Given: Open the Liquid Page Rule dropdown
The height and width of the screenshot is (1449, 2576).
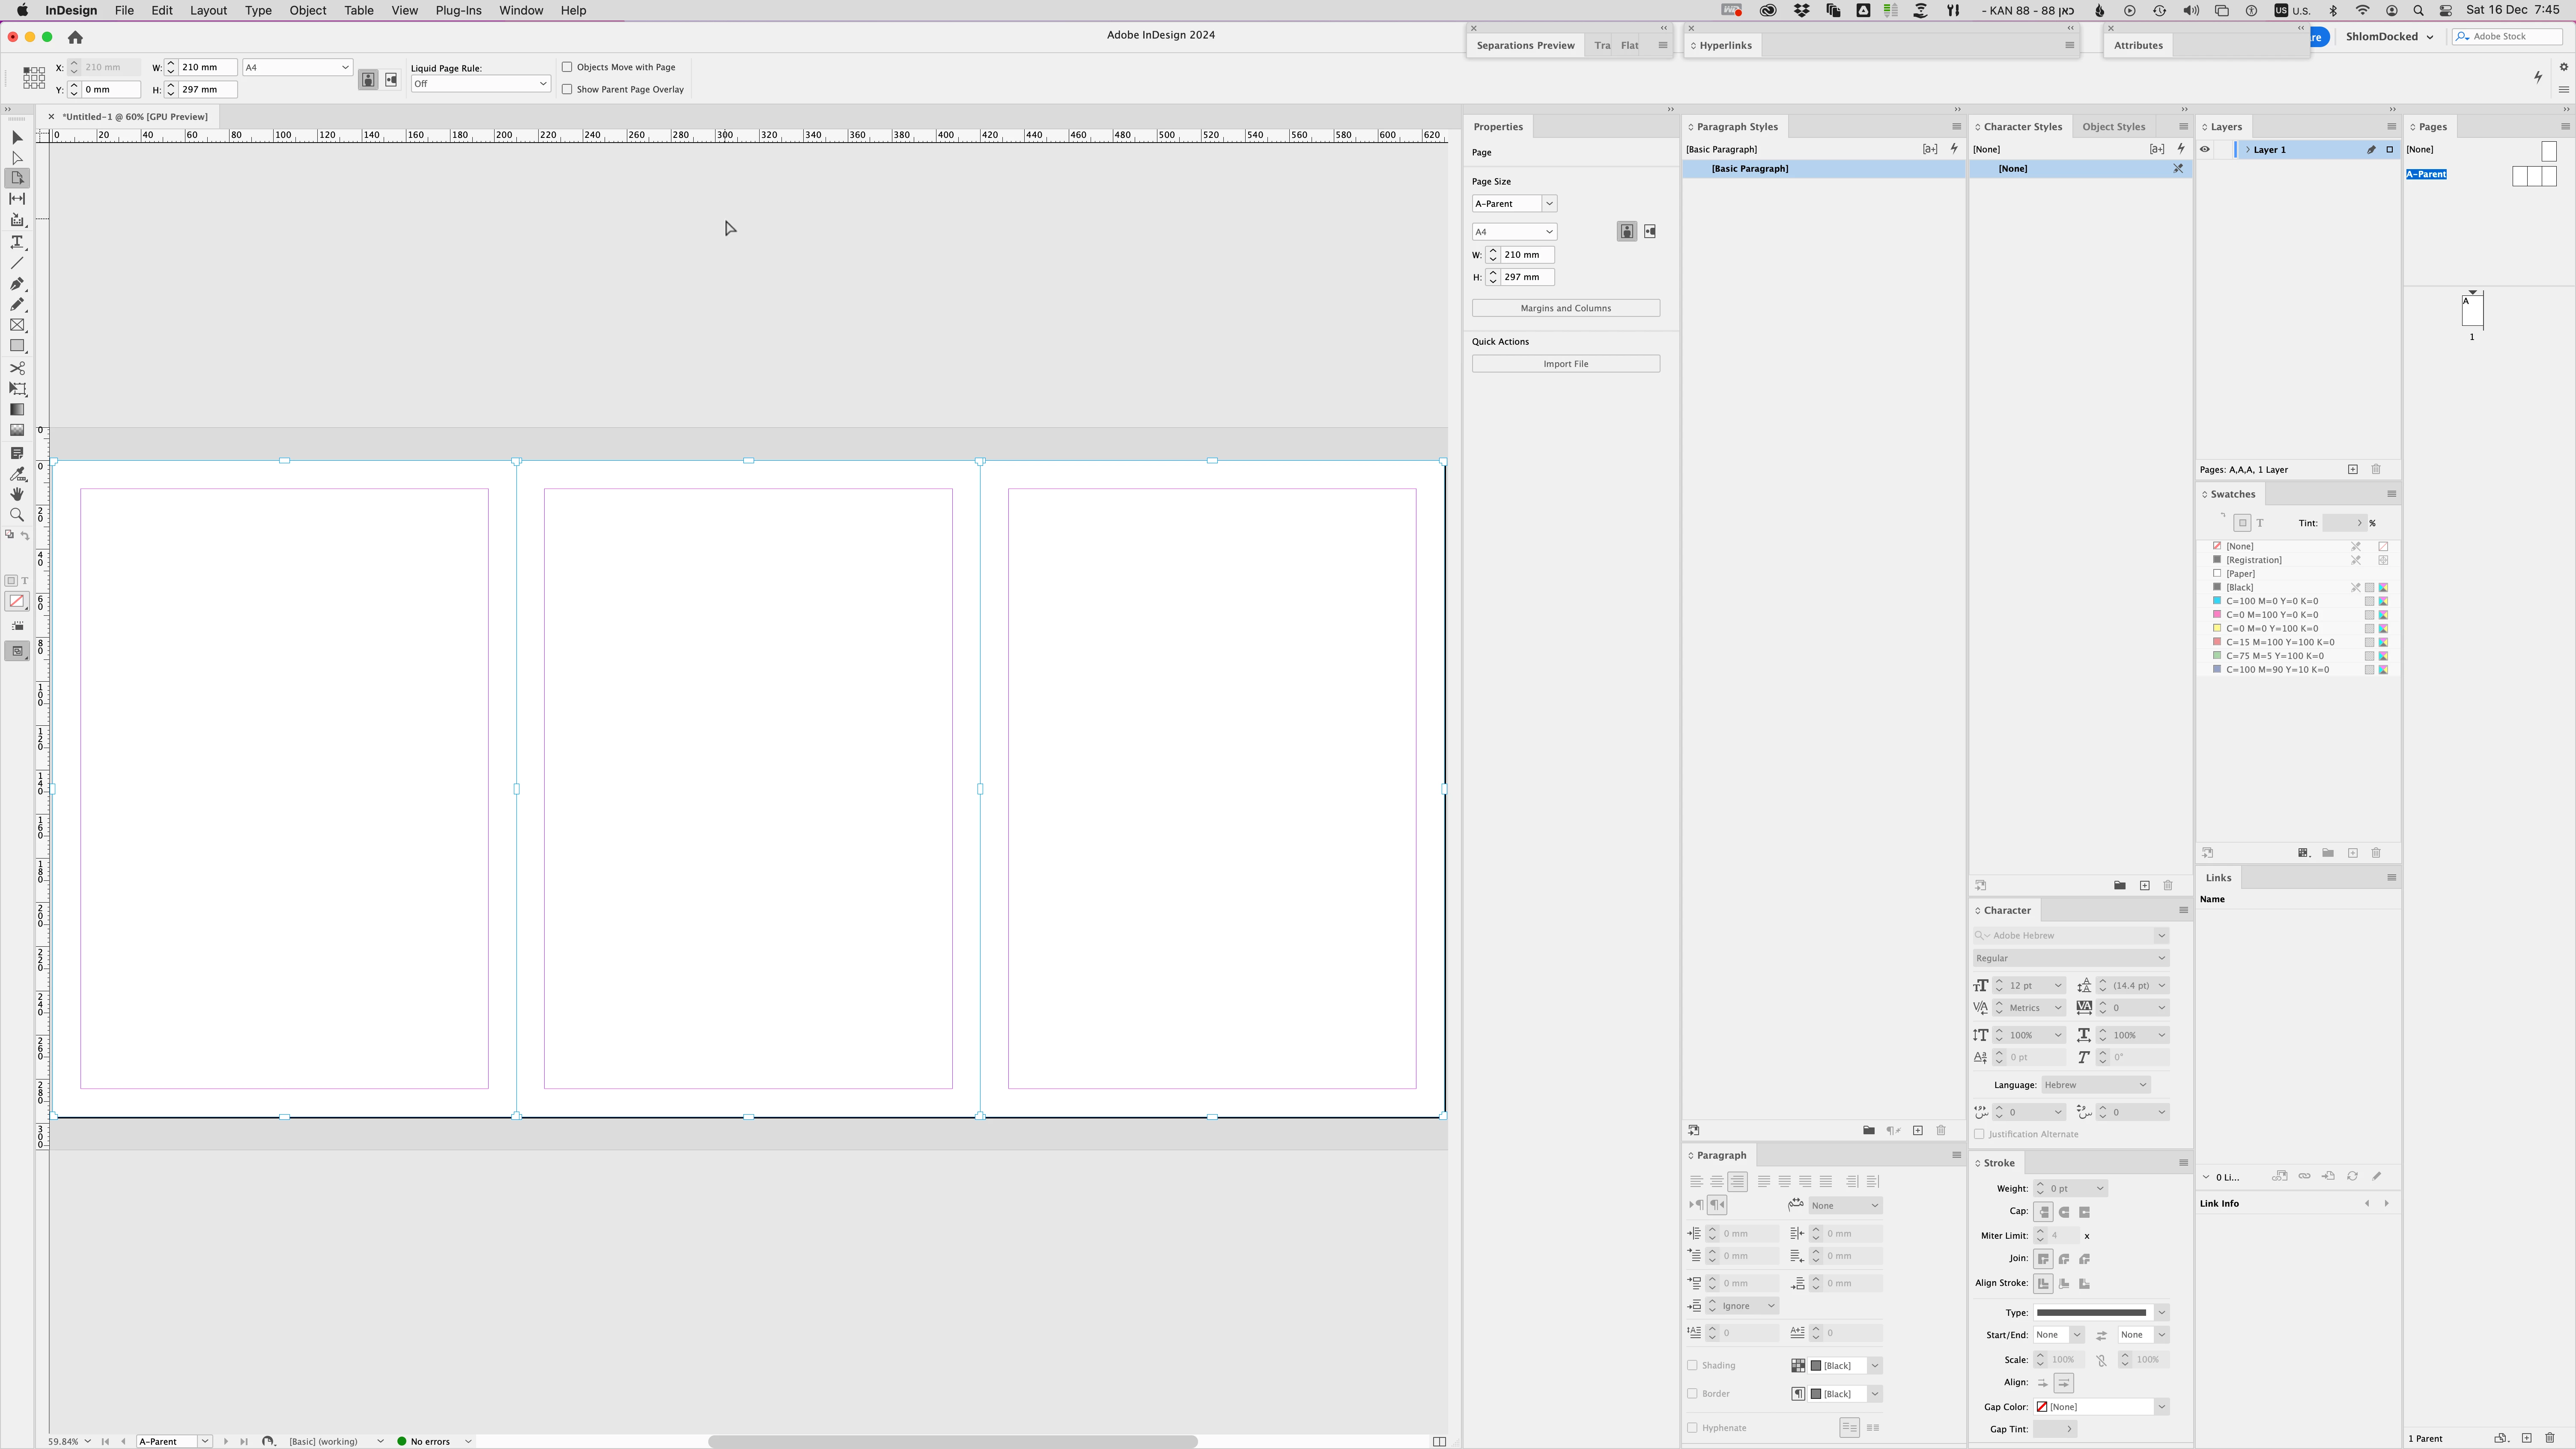Looking at the screenshot, I should (x=480, y=84).
